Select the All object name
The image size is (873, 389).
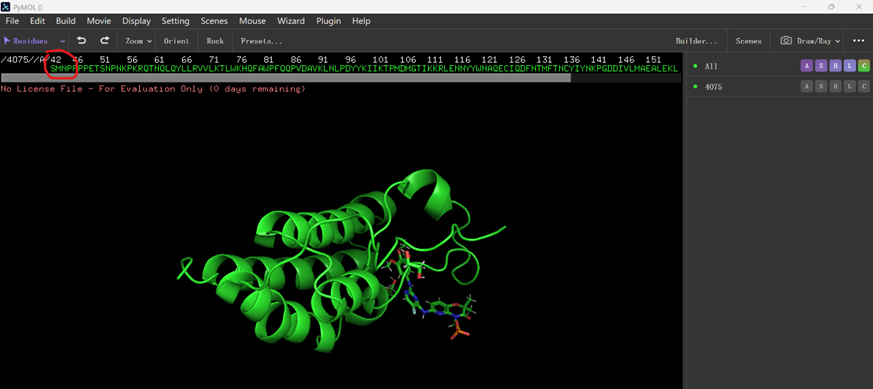point(711,66)
